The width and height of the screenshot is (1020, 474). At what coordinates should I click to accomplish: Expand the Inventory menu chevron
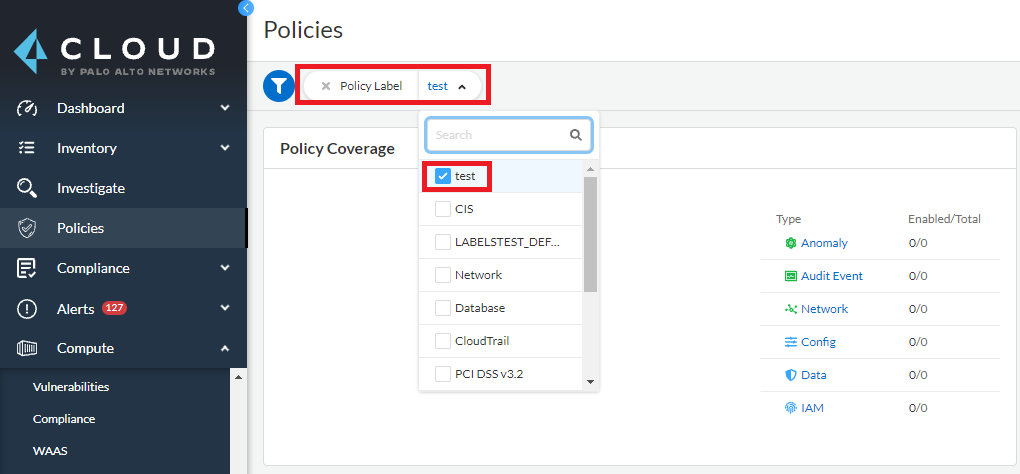(225, 148)
